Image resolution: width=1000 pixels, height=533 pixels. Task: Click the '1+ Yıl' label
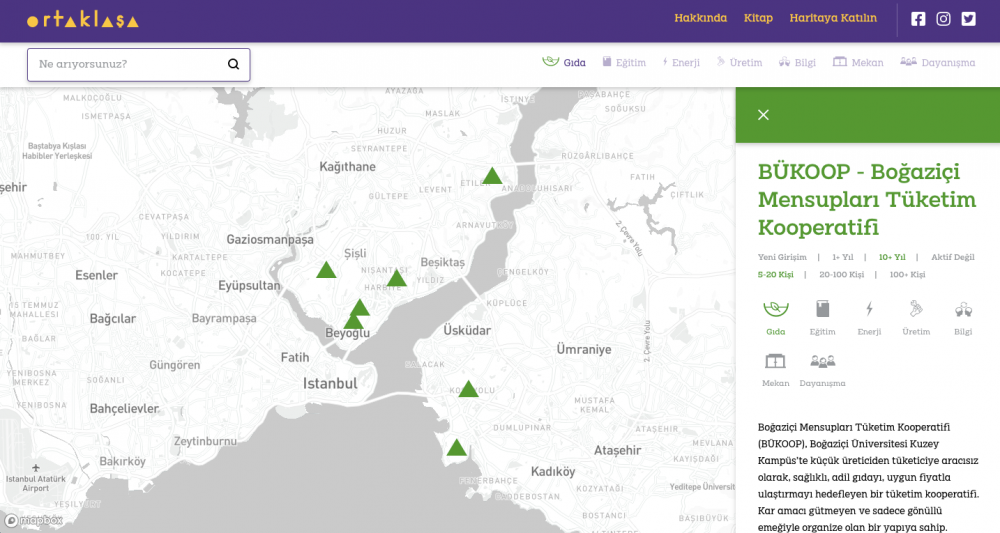tap(842, 257)
